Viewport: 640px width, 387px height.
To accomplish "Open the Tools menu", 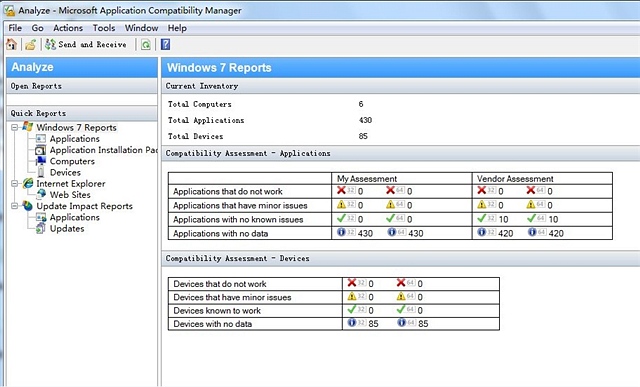I will pyautogui.click(x=104, y=28).
